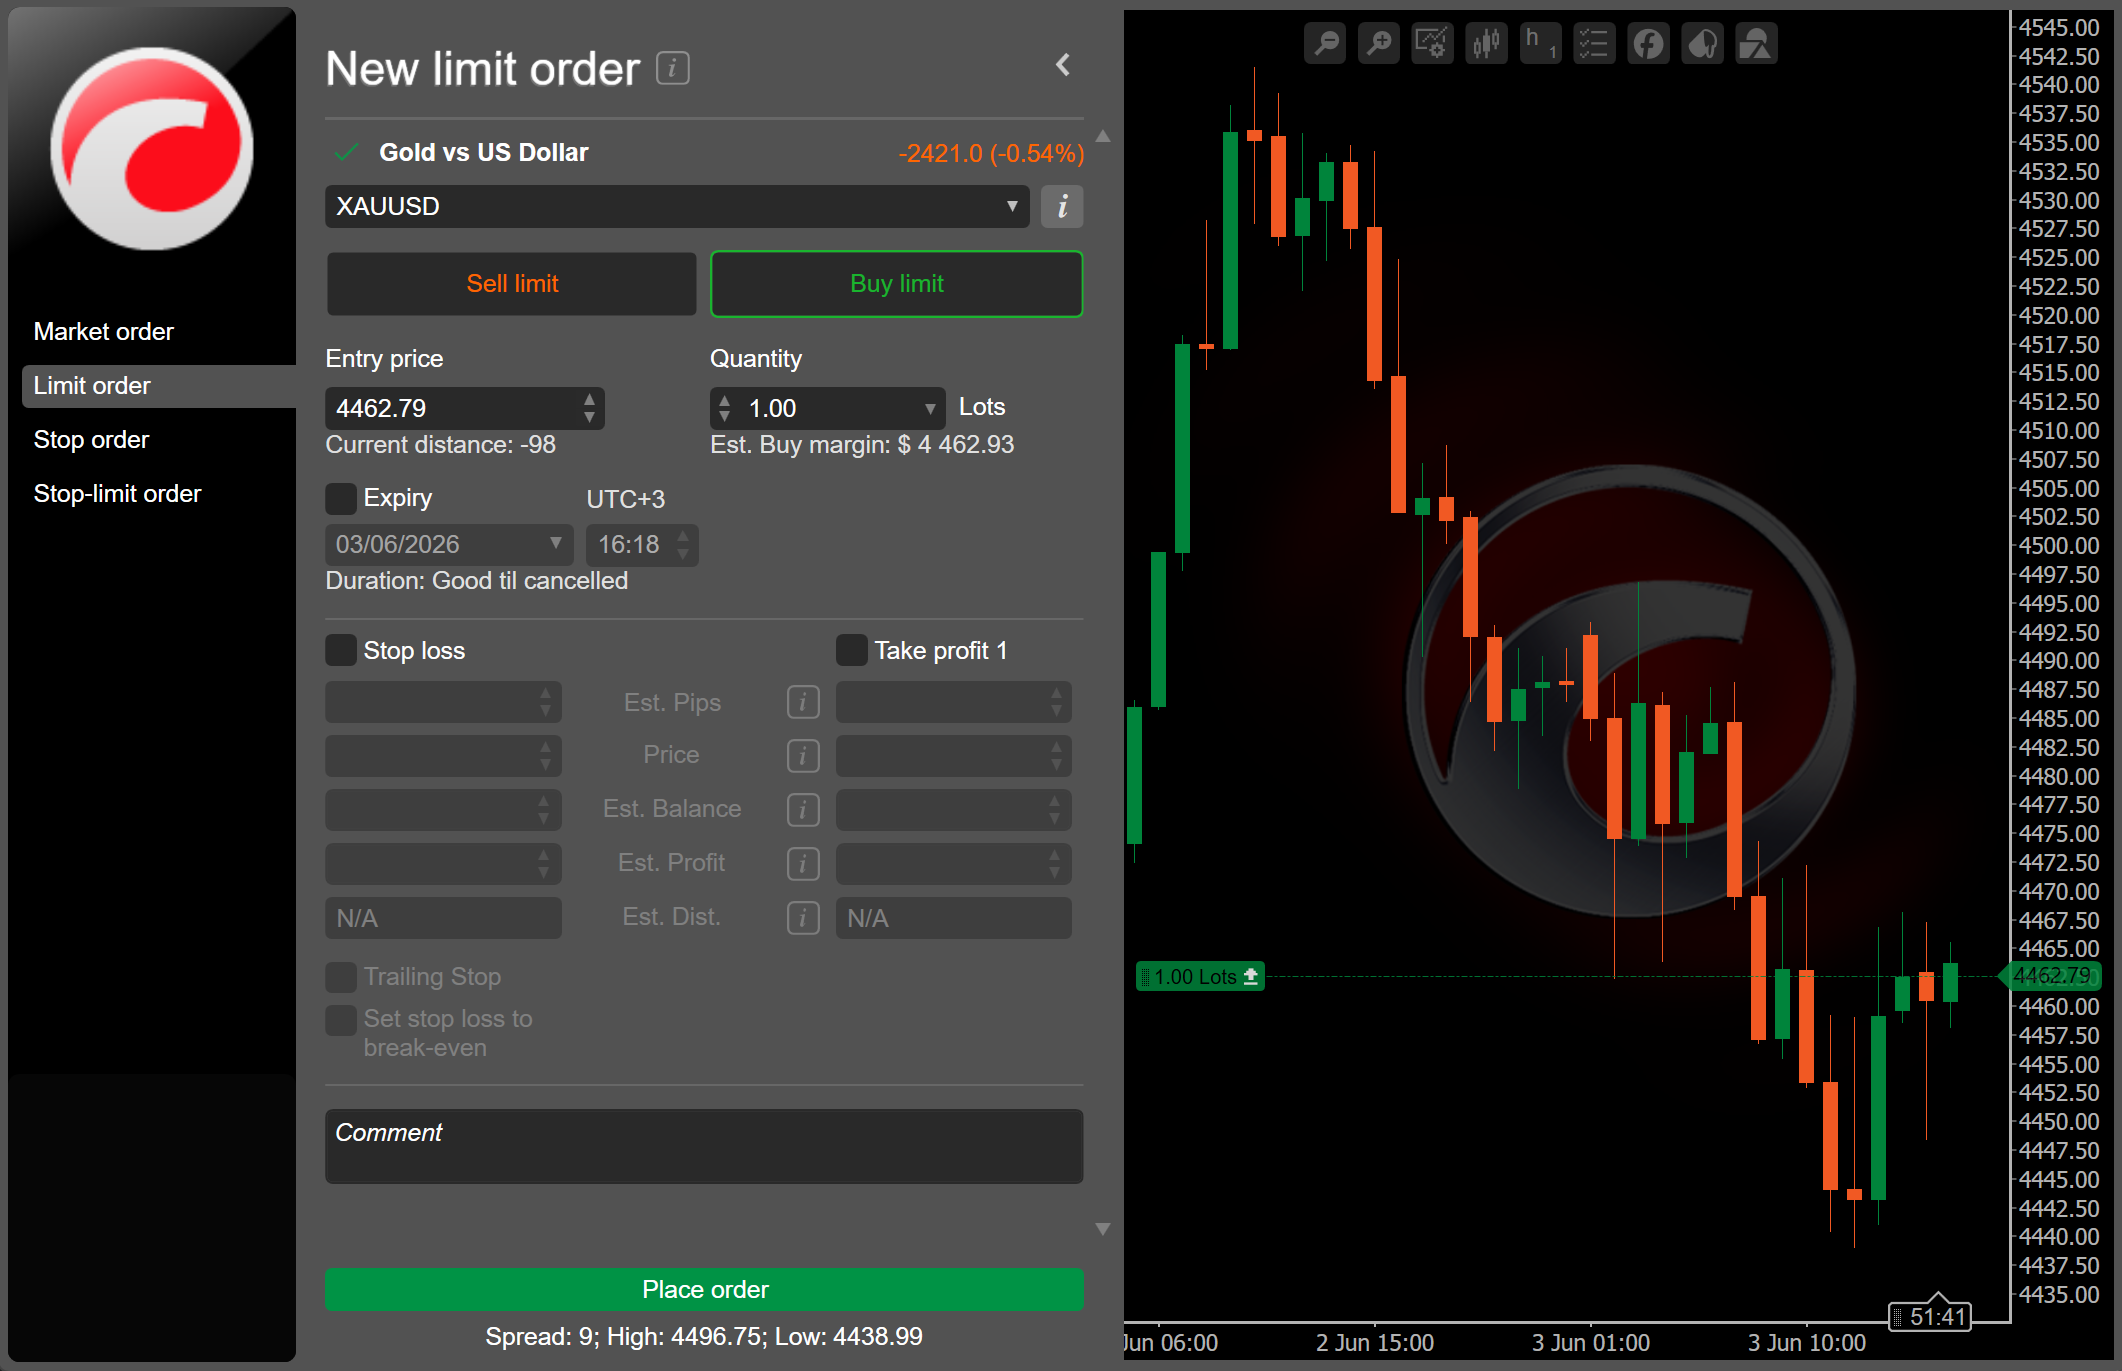The width and height of the screenshot is (2122, 1371).
Task: Click the "2 Jun 15:00" time axis label
Action: coord(1375,1343)
